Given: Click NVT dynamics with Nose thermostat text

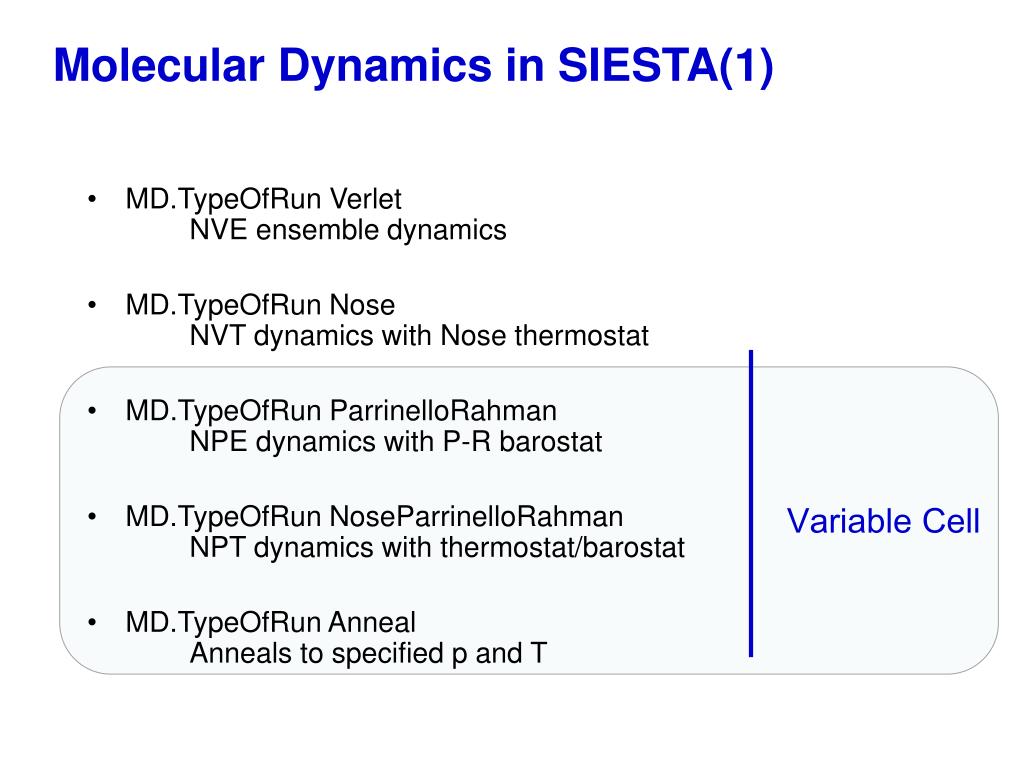Looking at the screenshot, I should (x=419, y=336).
